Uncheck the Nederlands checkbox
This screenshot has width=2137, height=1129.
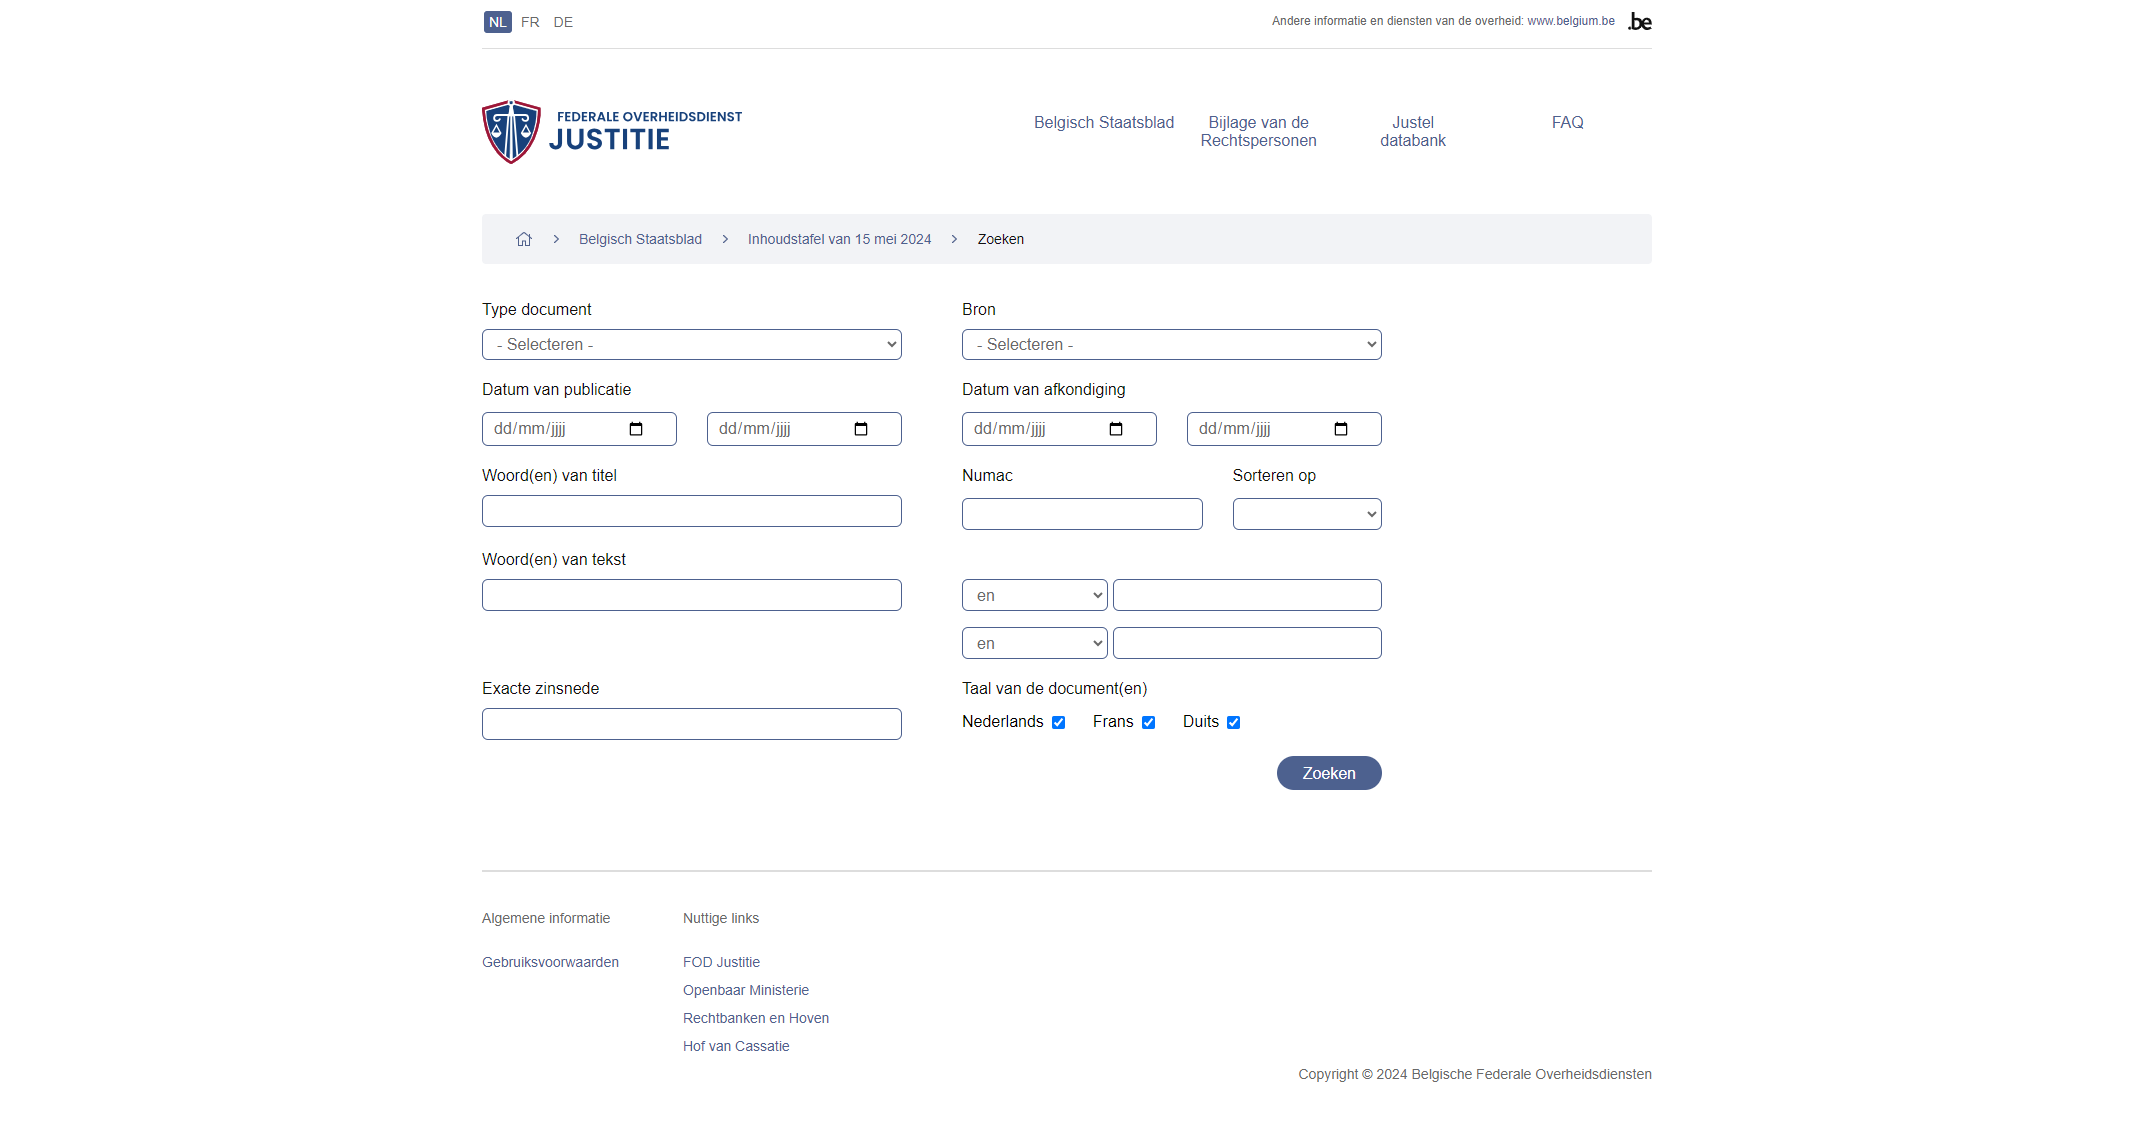(x=1058, y=722)
